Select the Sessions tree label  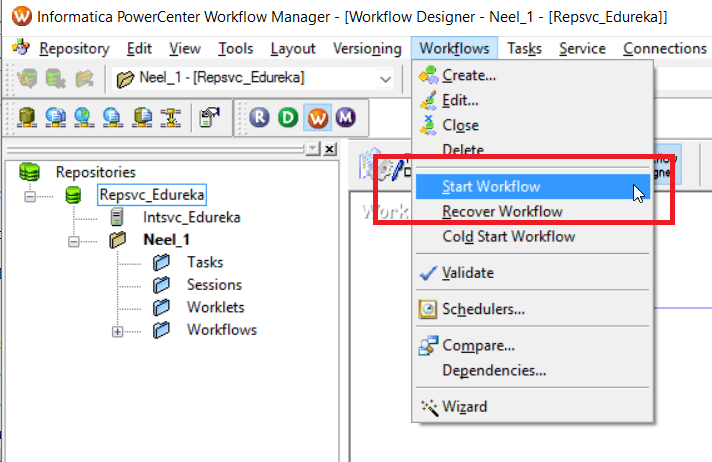tap(214, 285)
